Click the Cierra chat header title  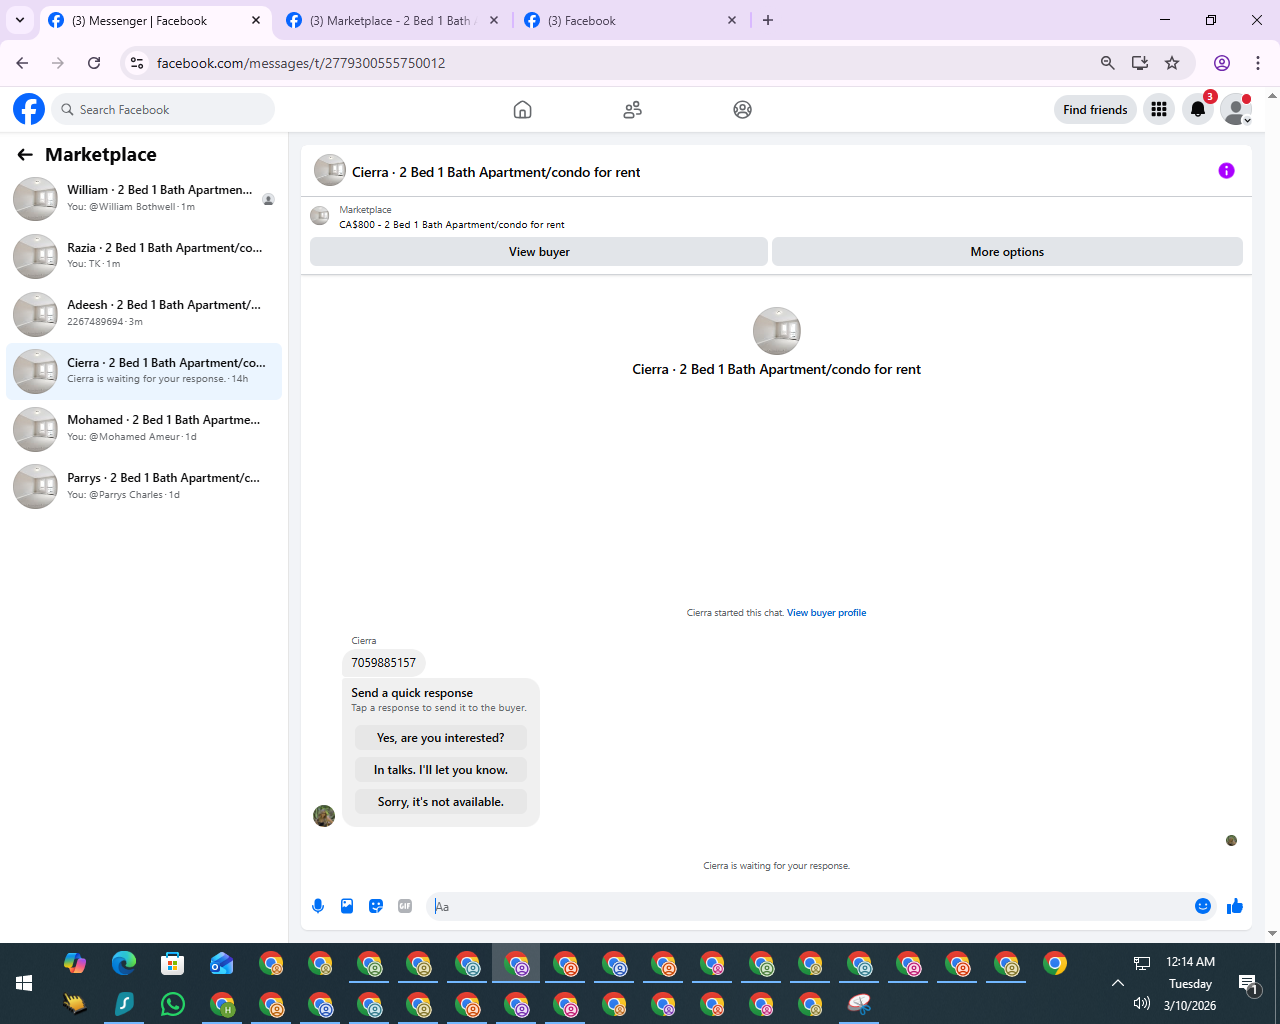click(x=496, y=172)
